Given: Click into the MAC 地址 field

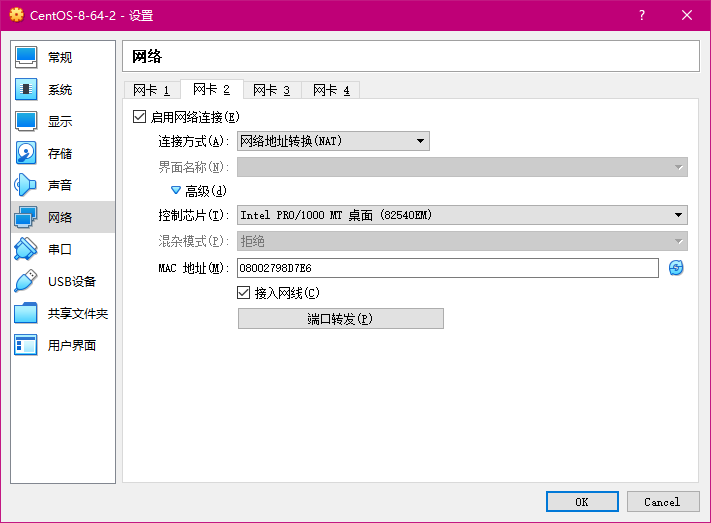Looking at the screenshot, I should pyautogui.click(x=448, y=268).
